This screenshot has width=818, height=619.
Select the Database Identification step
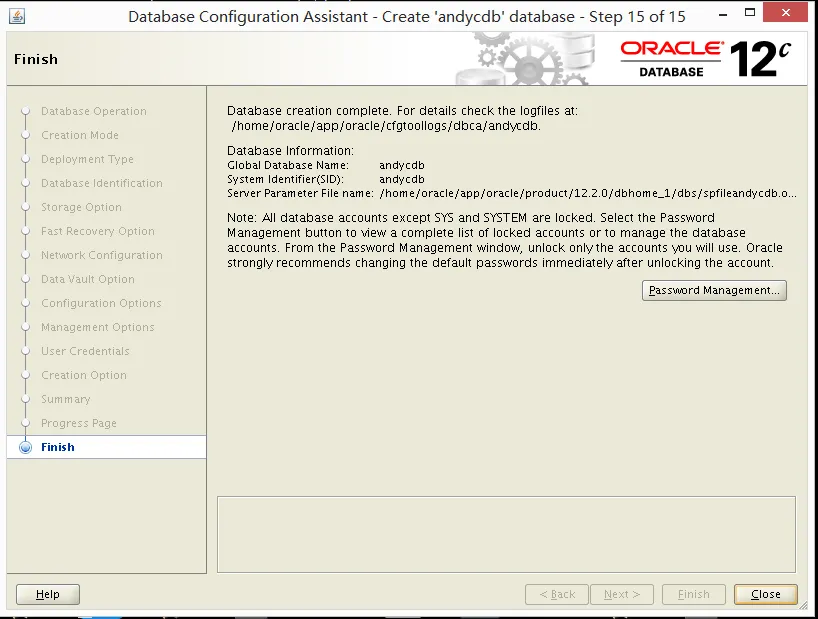(x=102, y=183)
